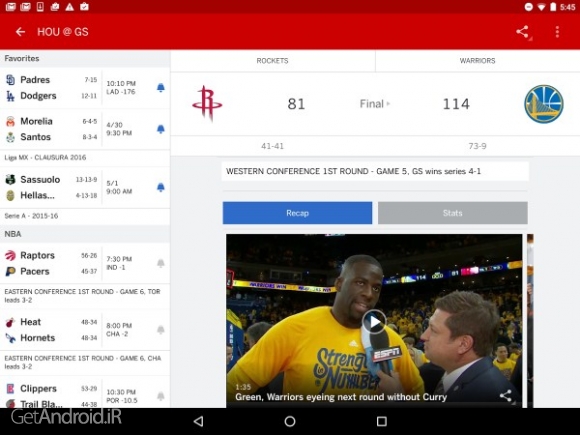Click the Warriors score 114
The height and width of the screenshot is (435, 580).
[456, 104]
